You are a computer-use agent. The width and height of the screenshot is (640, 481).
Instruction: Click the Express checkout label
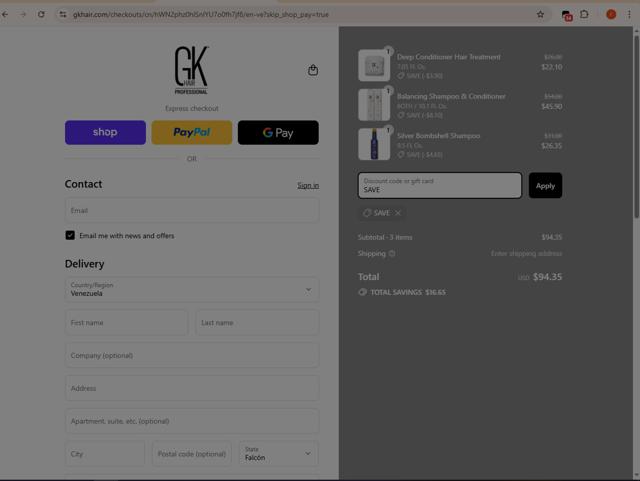pyautogui.click(x=191, y=108)
